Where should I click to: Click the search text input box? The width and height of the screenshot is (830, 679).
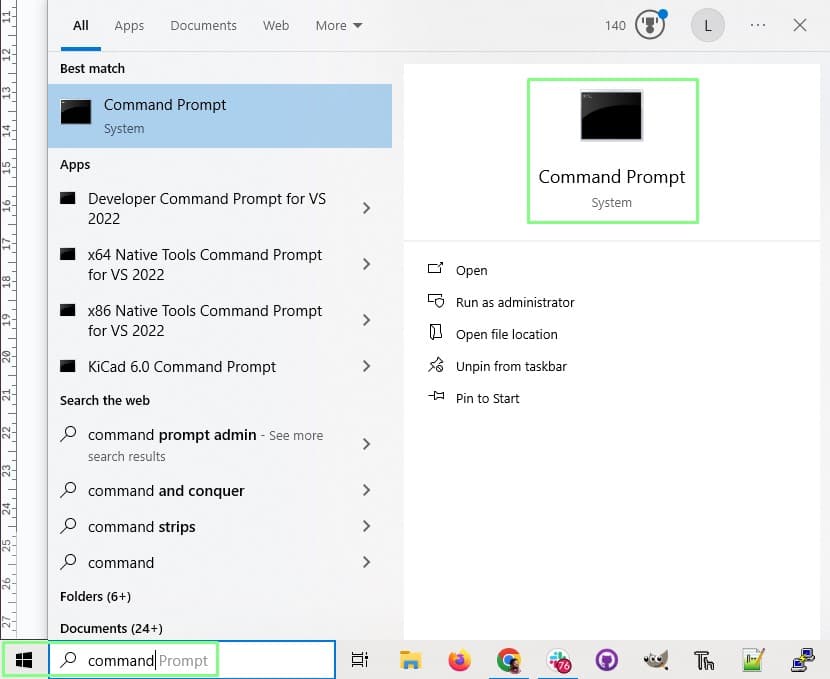click(190, 660)
